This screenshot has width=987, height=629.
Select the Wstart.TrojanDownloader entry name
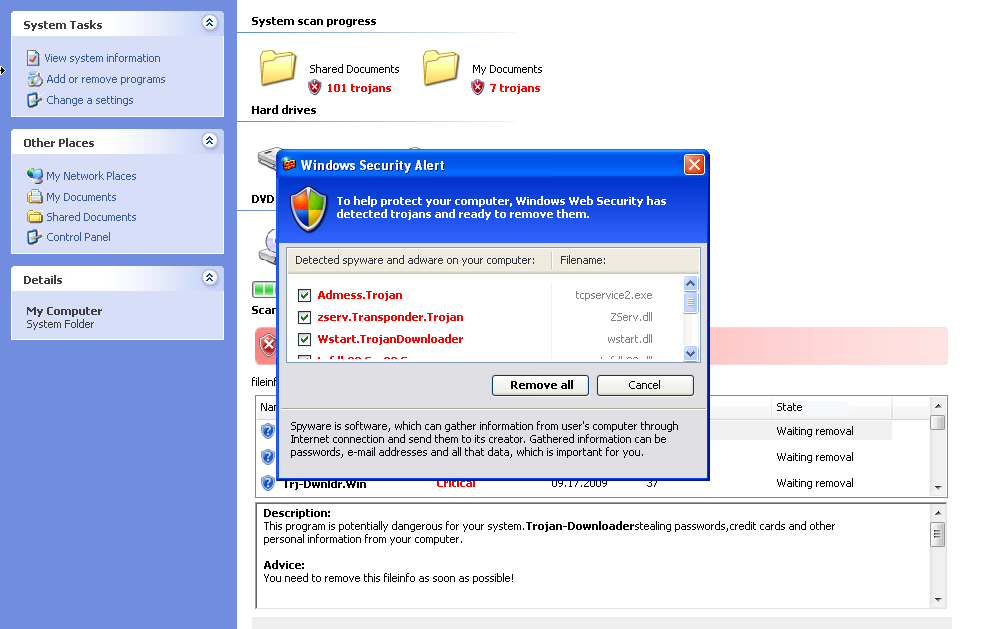click(x=390, y=339)
